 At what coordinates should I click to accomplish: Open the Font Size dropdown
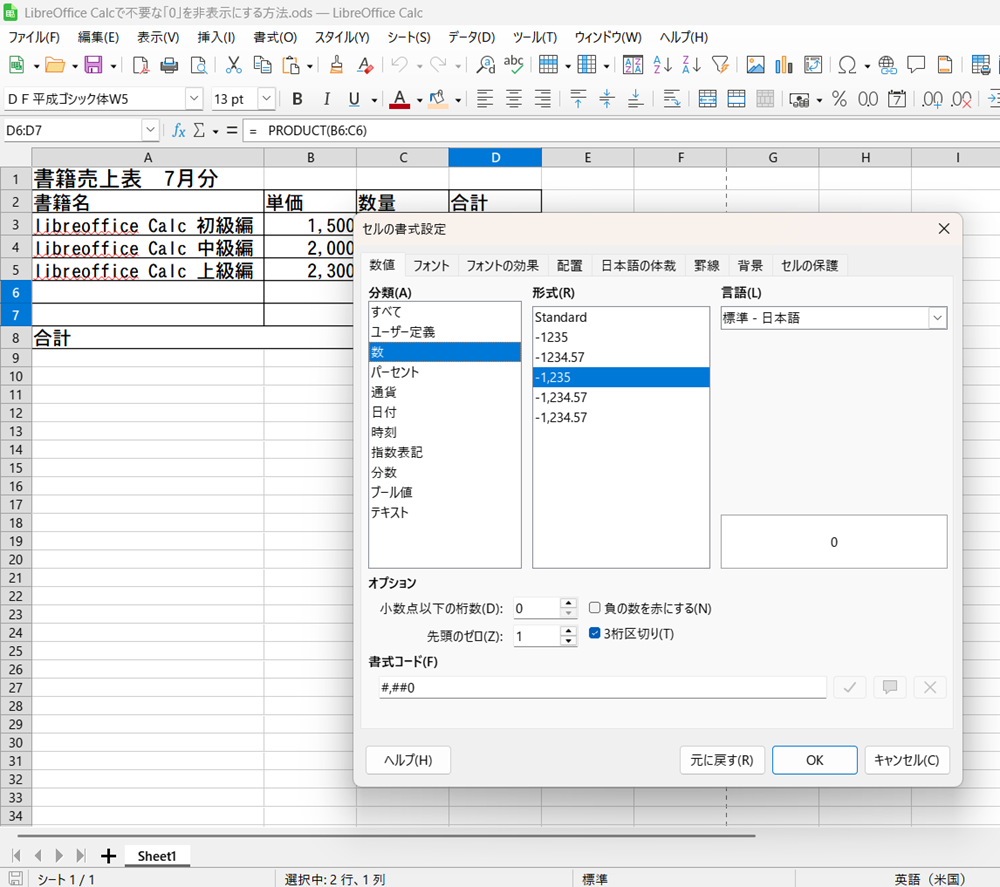pyautogui.click(x=267, y=99)
